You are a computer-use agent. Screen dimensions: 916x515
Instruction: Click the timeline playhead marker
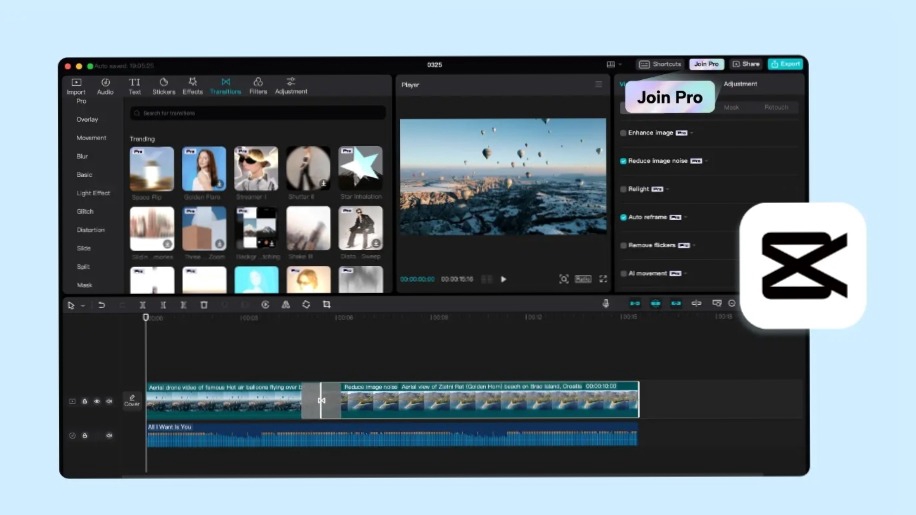(146, 317)
